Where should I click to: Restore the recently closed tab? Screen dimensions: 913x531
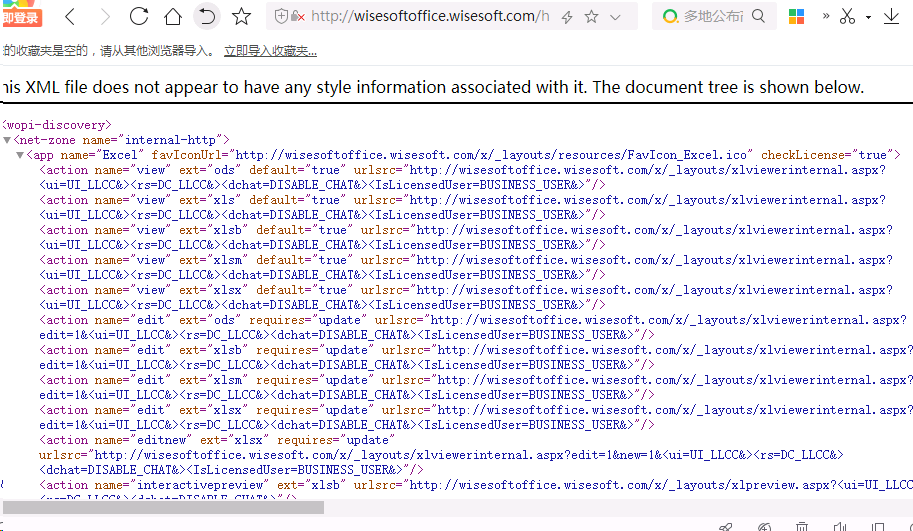coord(206,16)
